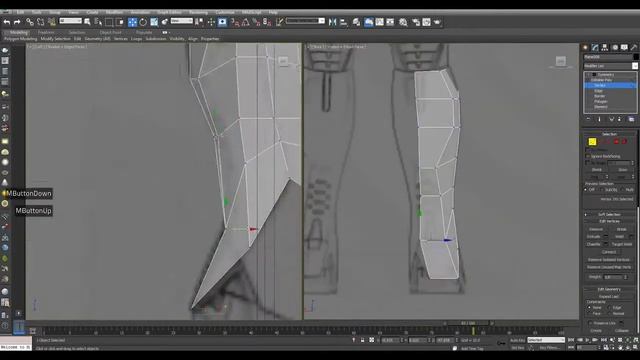Click the Vertex sub-object selection icon
640x360 pixels.
pos(592,142)
